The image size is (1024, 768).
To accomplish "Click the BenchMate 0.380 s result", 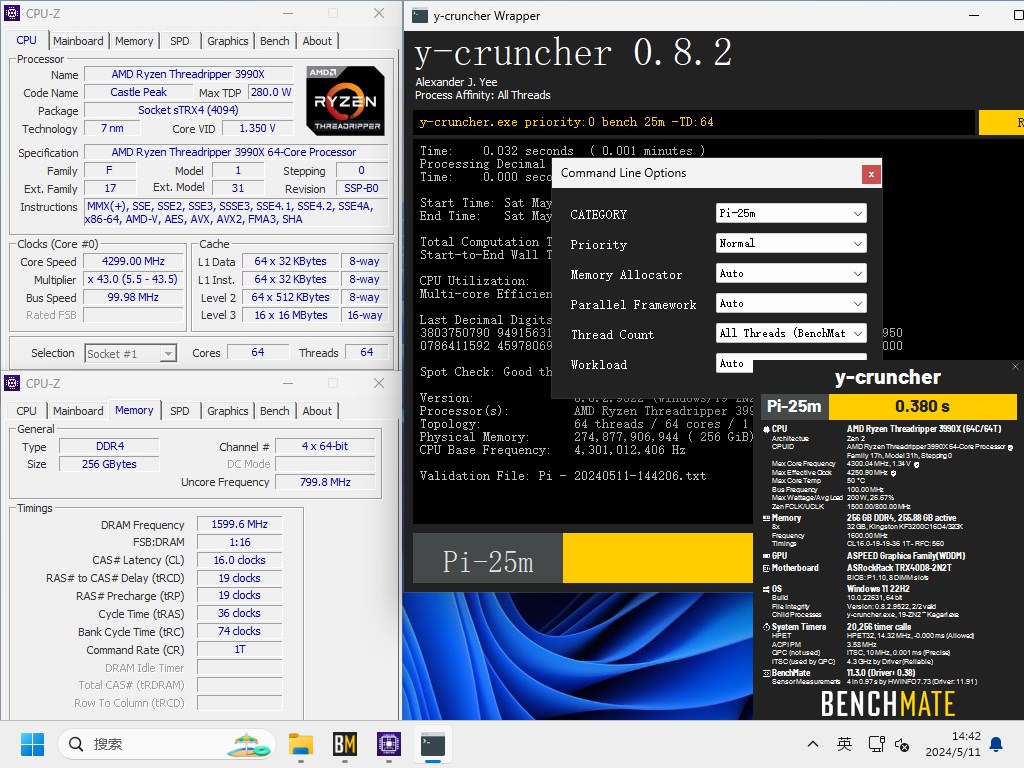I will (922, 406).
